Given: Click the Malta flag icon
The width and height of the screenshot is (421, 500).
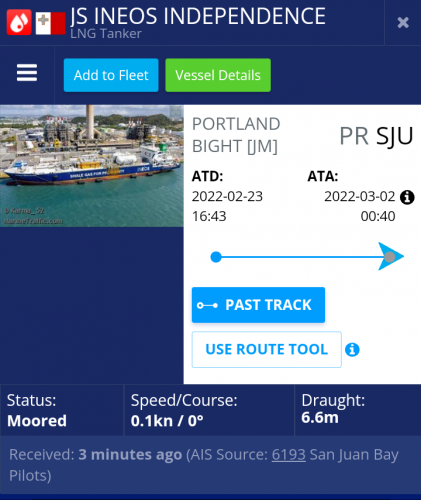Looking at the screenshot, I should click(51, 23).
